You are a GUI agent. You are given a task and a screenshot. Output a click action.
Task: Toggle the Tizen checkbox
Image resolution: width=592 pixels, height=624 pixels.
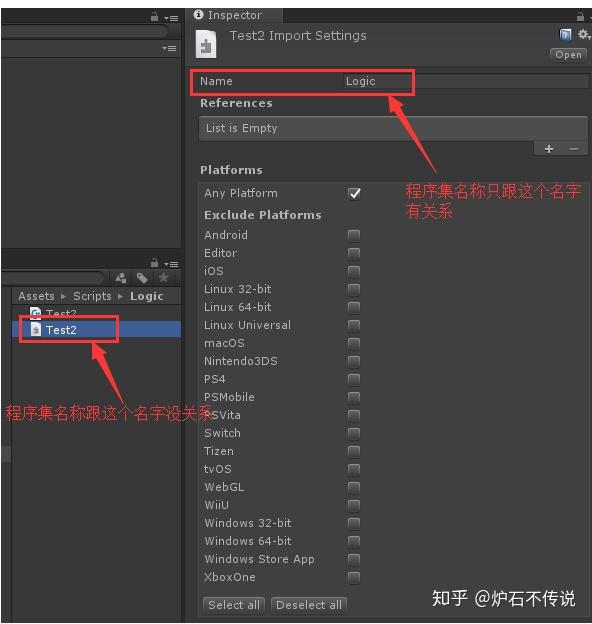point(354,451)
